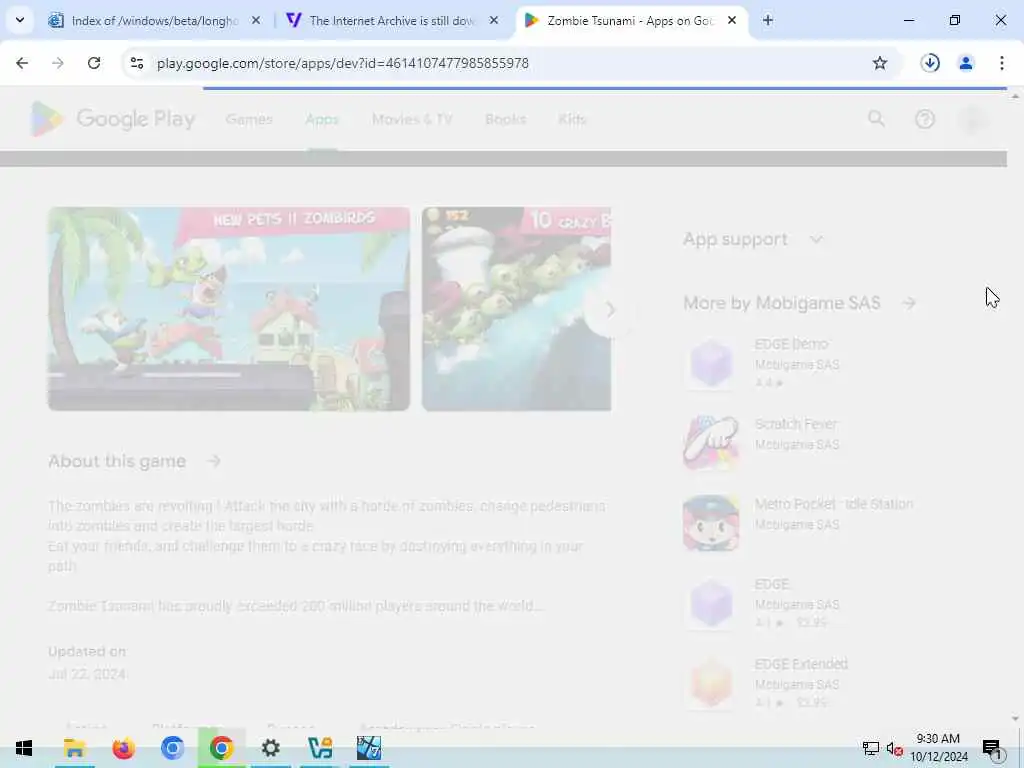Click the Google Play logo

point(113,119)
